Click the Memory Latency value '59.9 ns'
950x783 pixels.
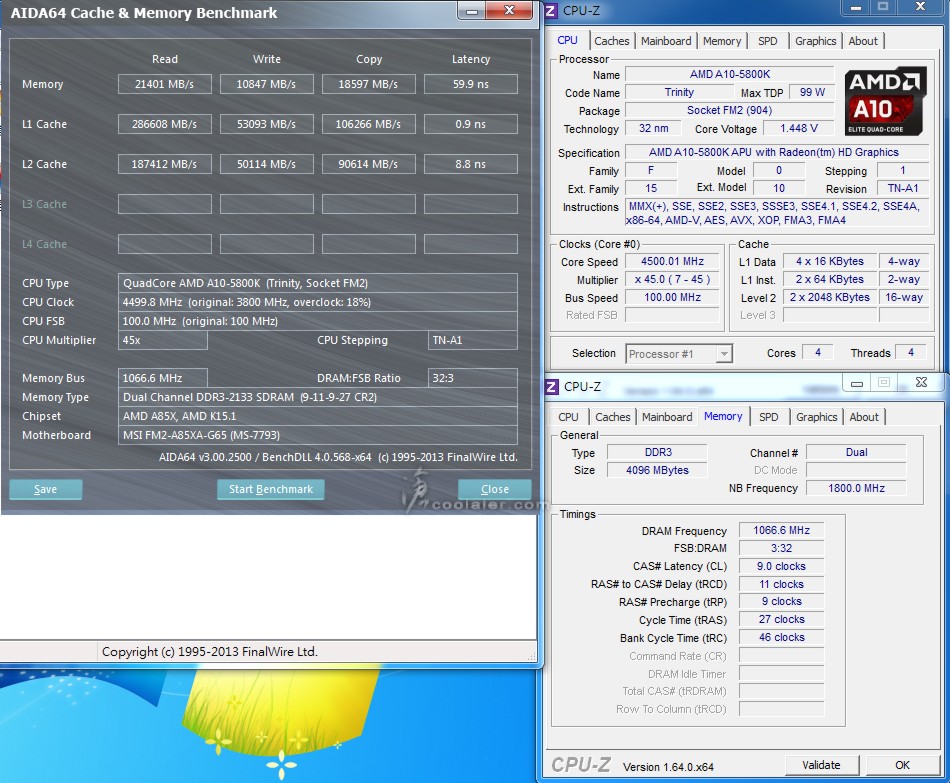coord(471,84)
